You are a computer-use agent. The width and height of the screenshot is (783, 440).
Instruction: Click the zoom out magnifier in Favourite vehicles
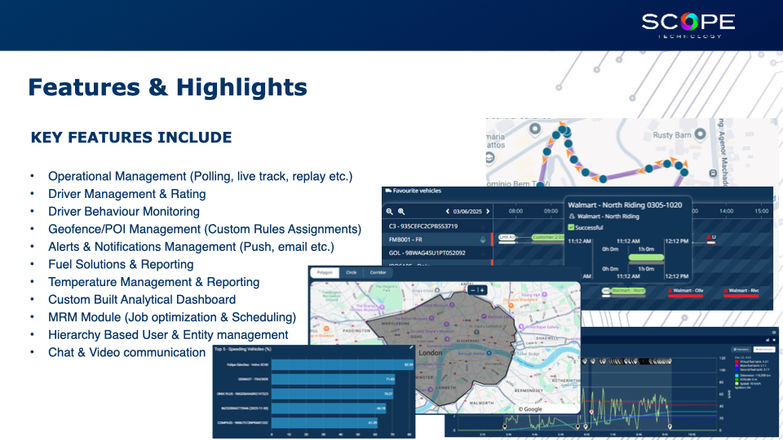tap(390, 211)
